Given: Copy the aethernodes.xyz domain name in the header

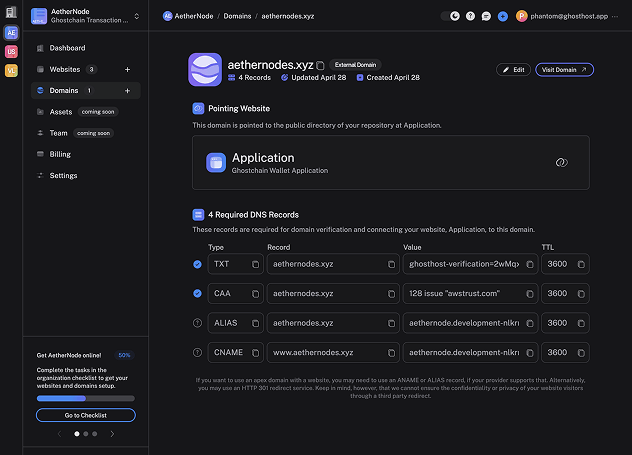Looking at the screenshot, I should (x=320, y=65).
